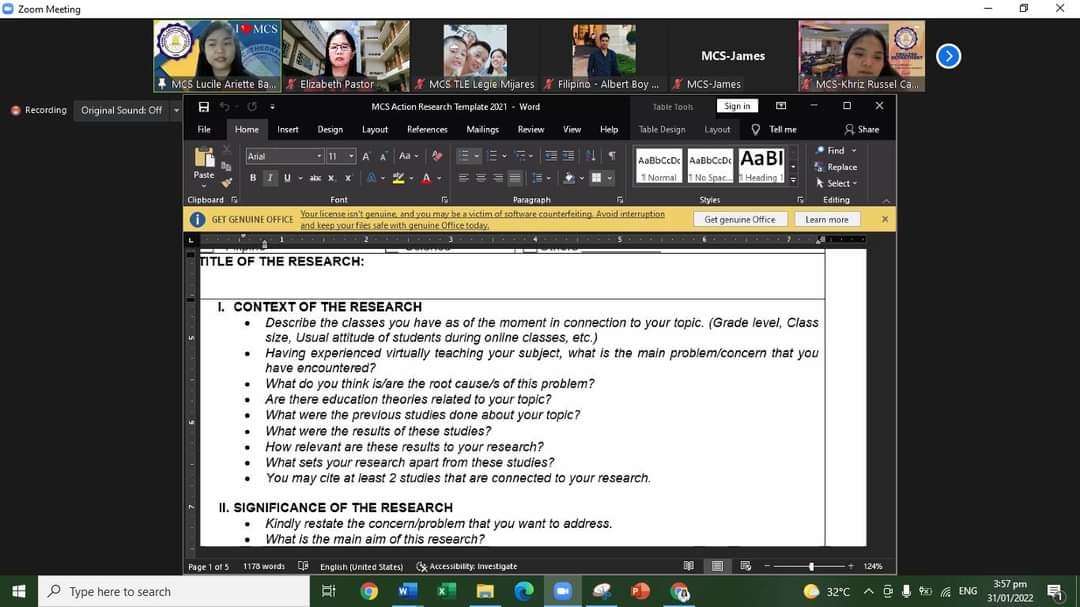
Task: Toggle Bold formatting
Action: click(253, 178)
